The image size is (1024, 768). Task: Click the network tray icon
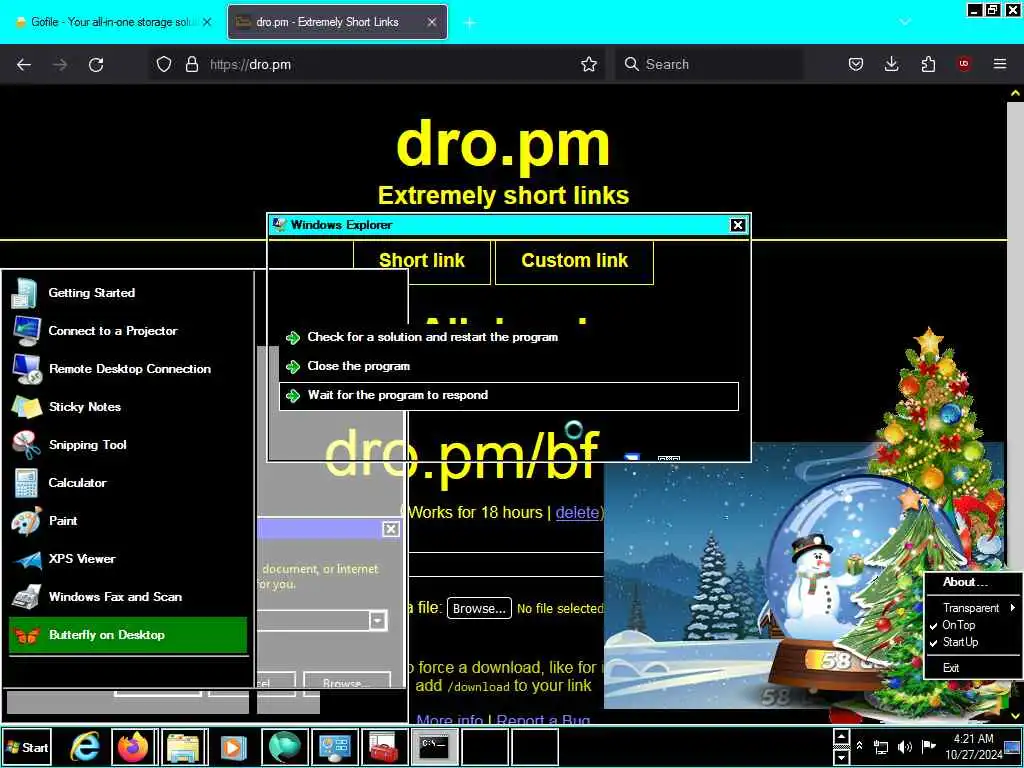coord(881,747)
